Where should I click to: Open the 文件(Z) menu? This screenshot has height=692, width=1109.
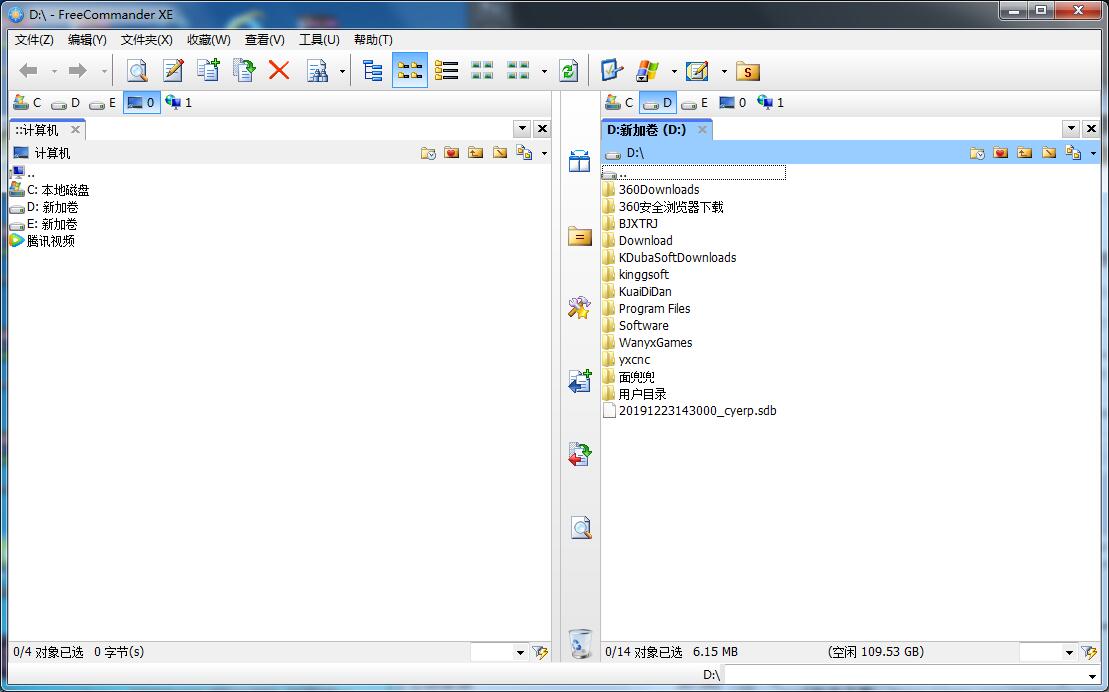34,40
